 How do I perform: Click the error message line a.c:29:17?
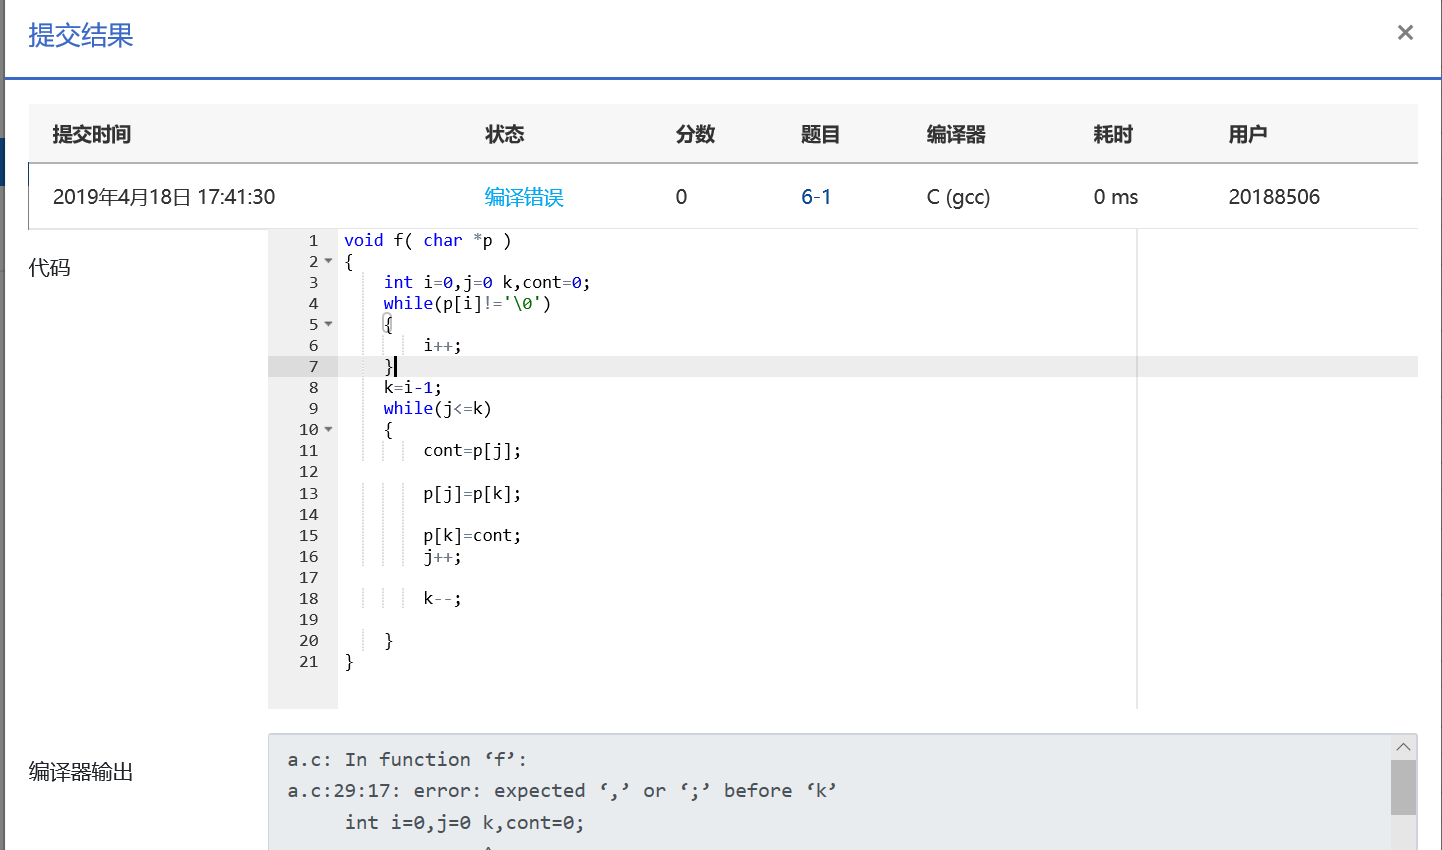[562, 790]
